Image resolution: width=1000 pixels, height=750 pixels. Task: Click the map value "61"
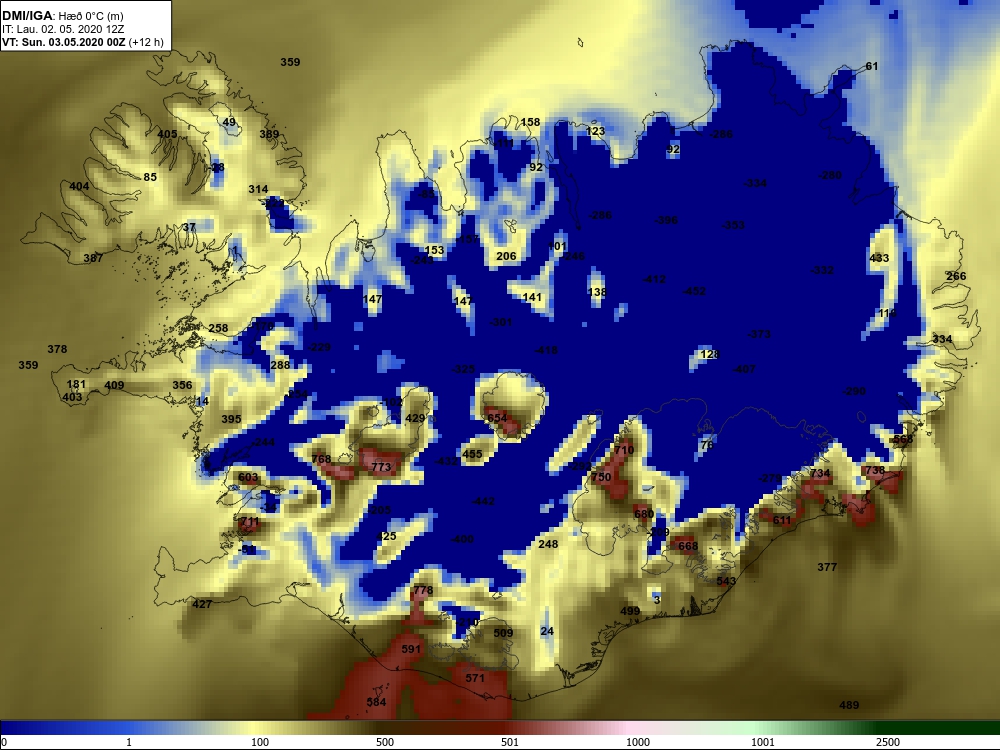coord(872,66)
